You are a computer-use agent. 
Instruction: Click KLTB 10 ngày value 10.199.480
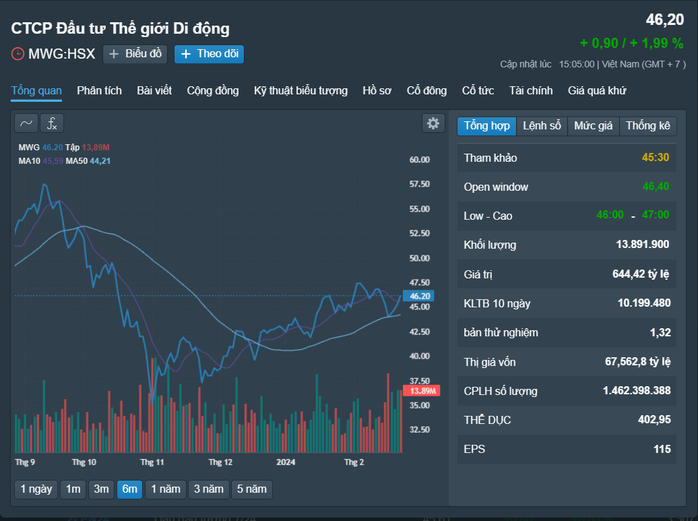644,303
